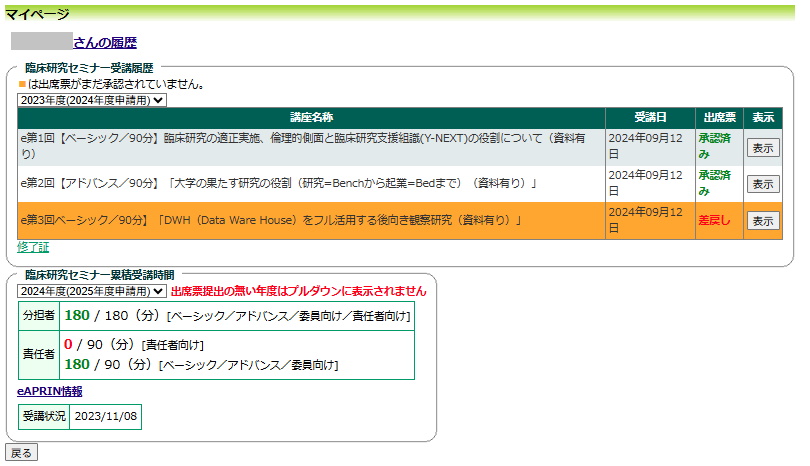This screenshot has height=466, width=810.
Task: Open the 修了証 certificate link
Action: pos(33,247)
